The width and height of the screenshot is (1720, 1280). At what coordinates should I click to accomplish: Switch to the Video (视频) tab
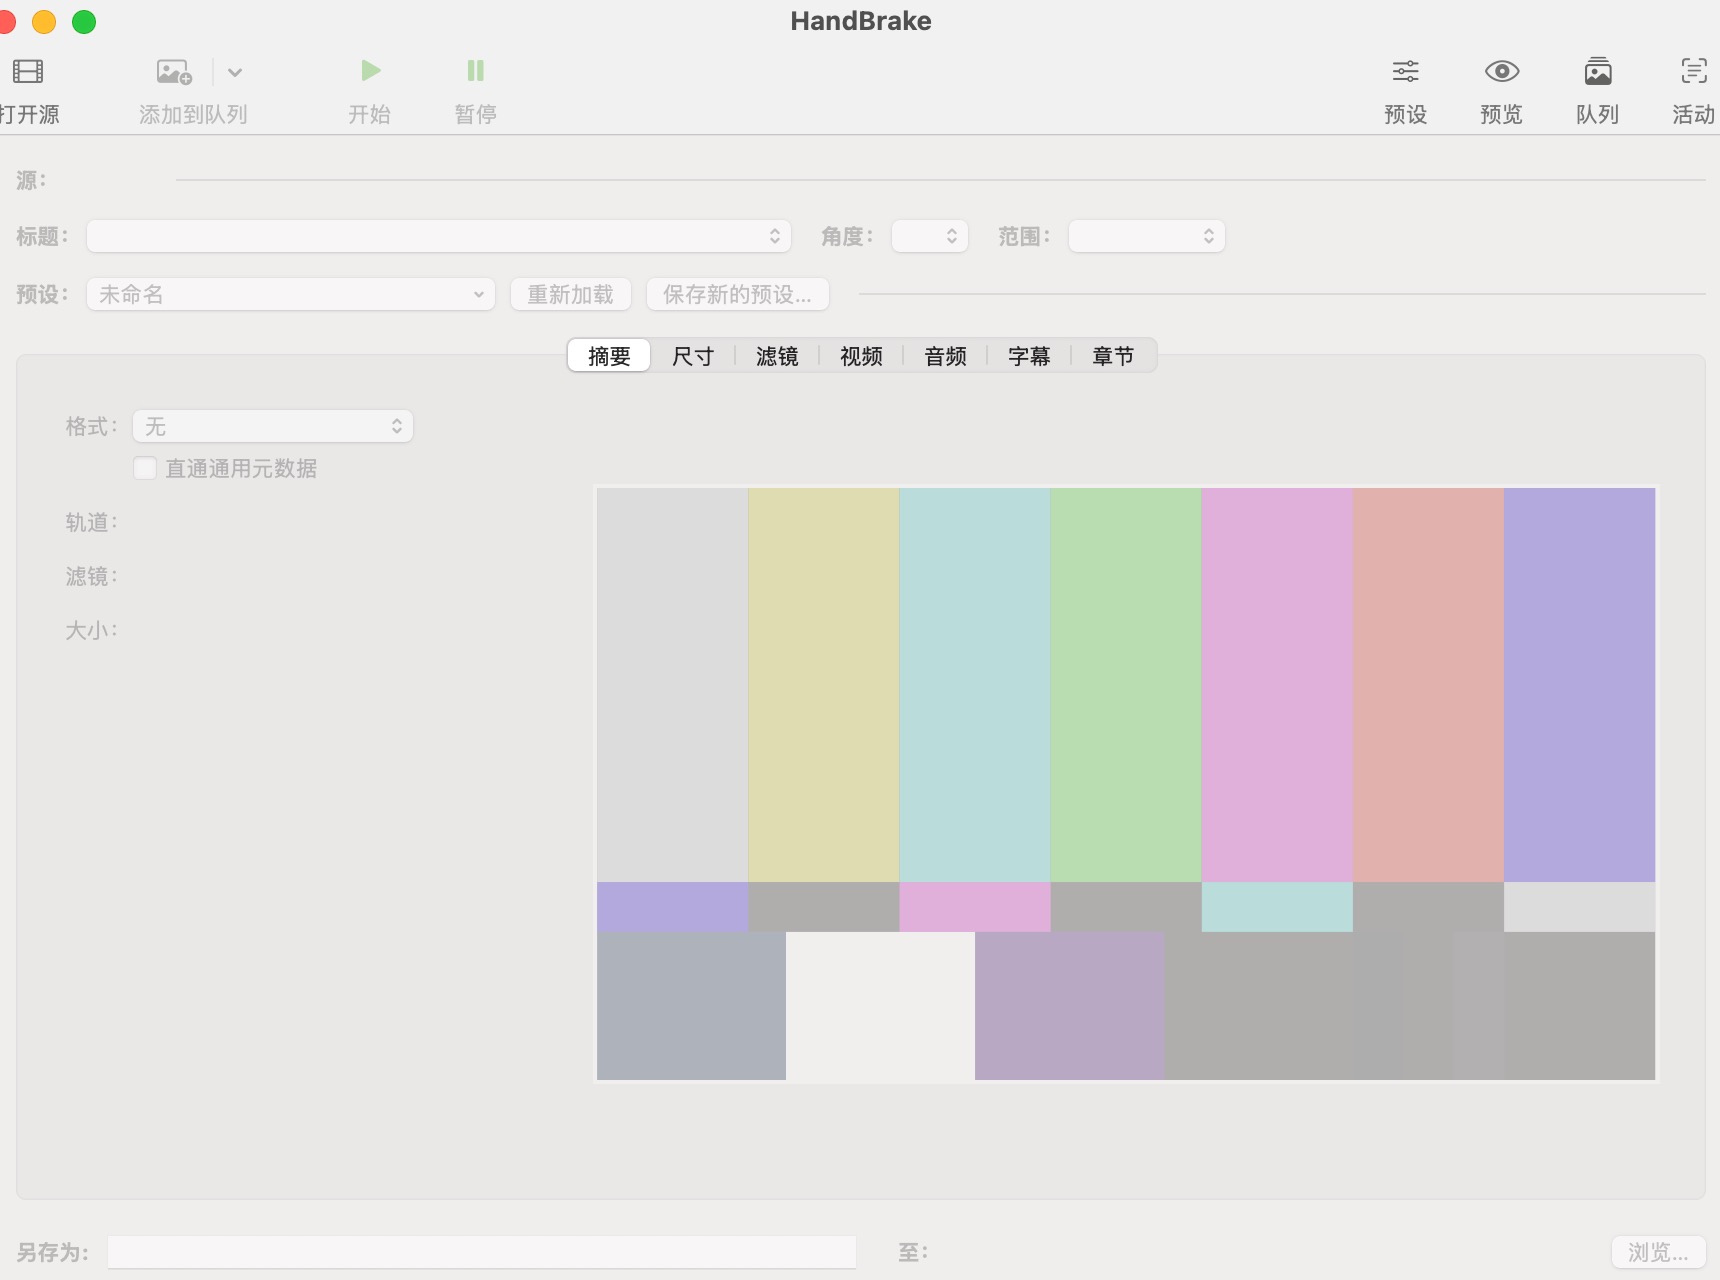(x=861, y=356)
